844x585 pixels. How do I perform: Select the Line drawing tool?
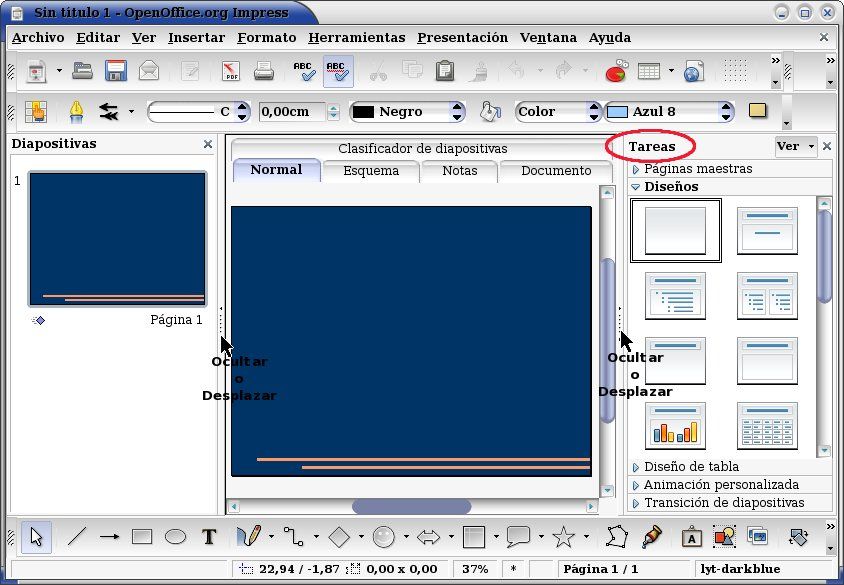coord(77,537)
